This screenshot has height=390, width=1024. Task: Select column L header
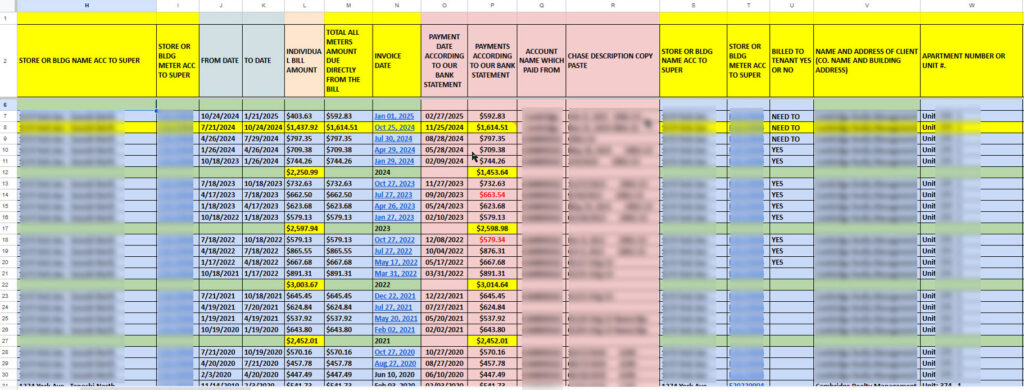click(x=304, y=6)
